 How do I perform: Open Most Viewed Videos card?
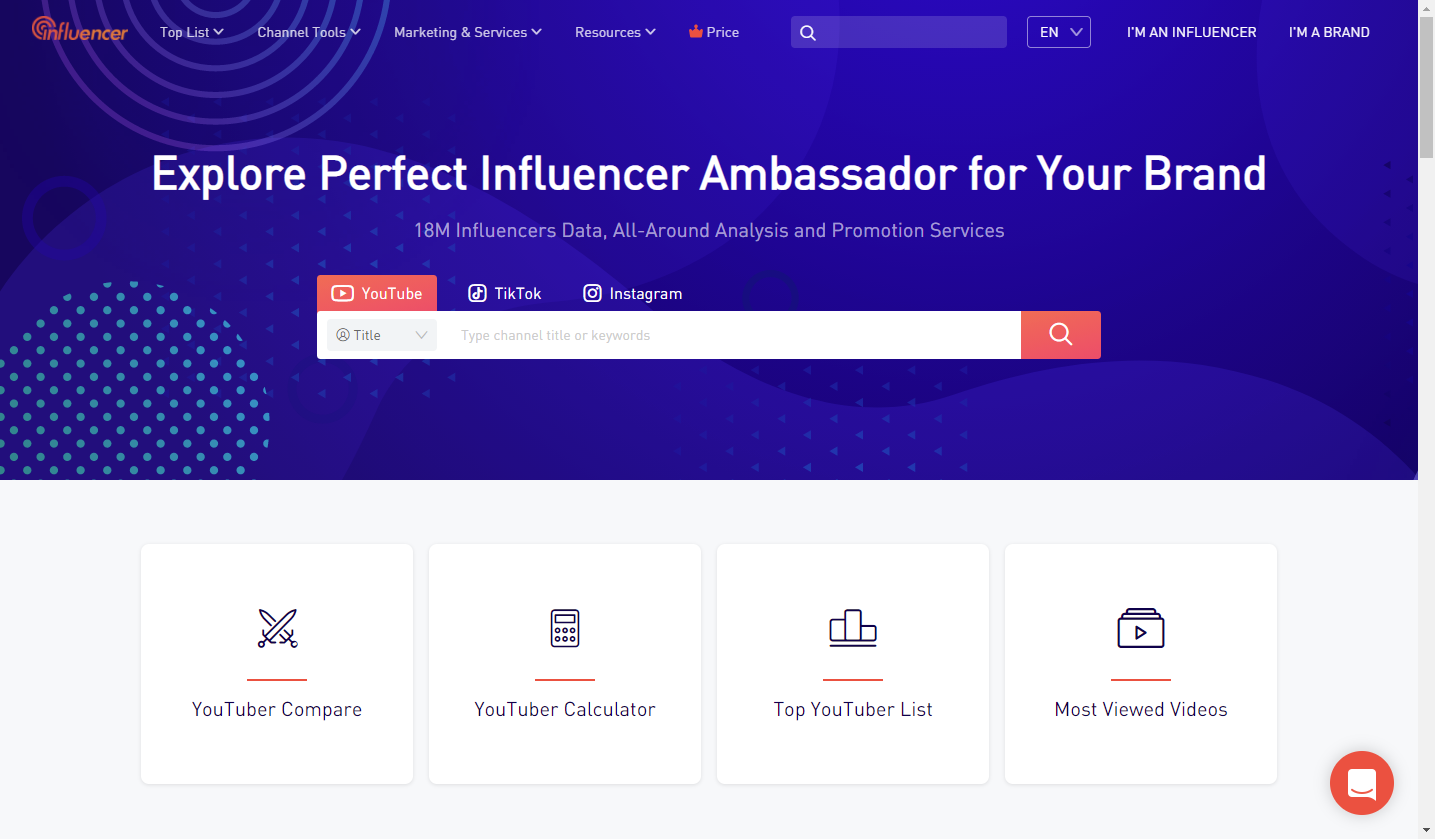tap(1141, 664)
